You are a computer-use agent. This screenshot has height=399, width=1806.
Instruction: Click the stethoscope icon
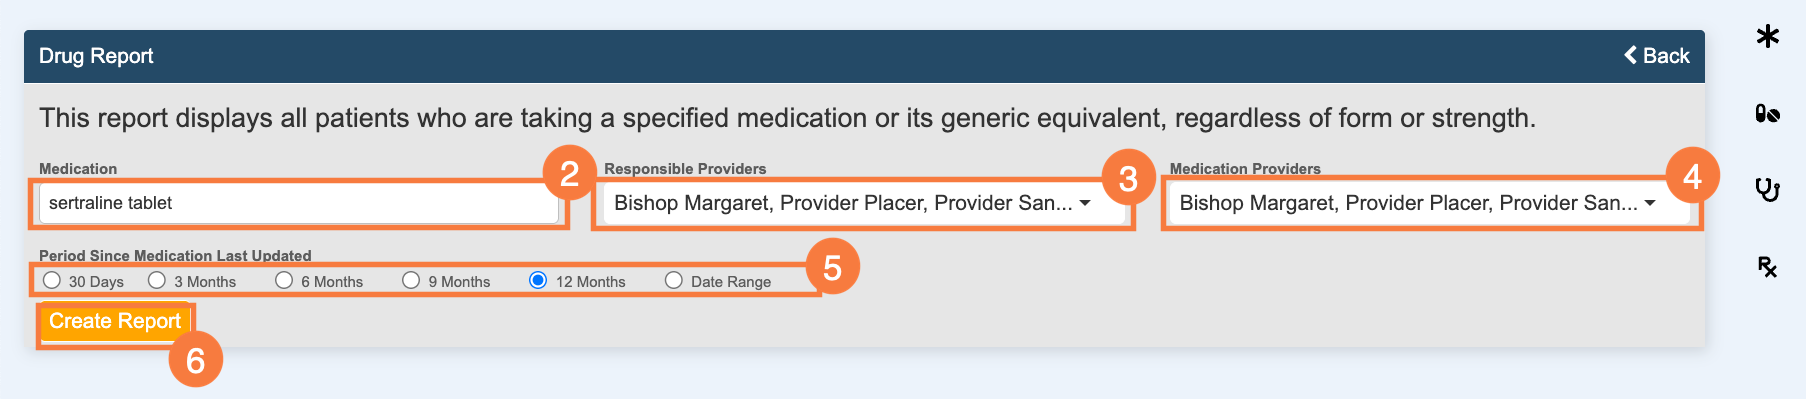pos(1767,188)
